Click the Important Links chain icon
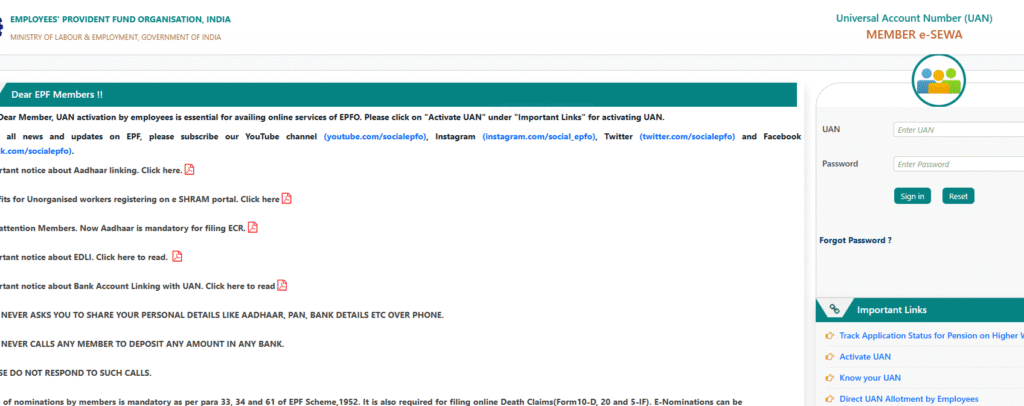Image resolution: width=1024 pixels, height=406 pixels. tap(834, 310)
